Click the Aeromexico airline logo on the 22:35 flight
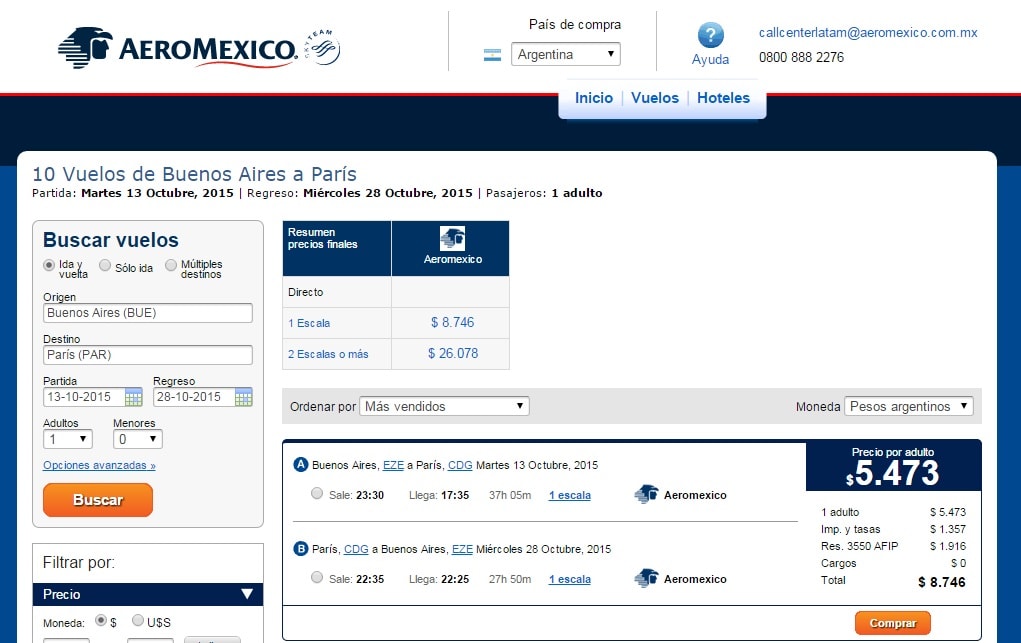Screen dimensions: 1021x643 coord(646,579)
